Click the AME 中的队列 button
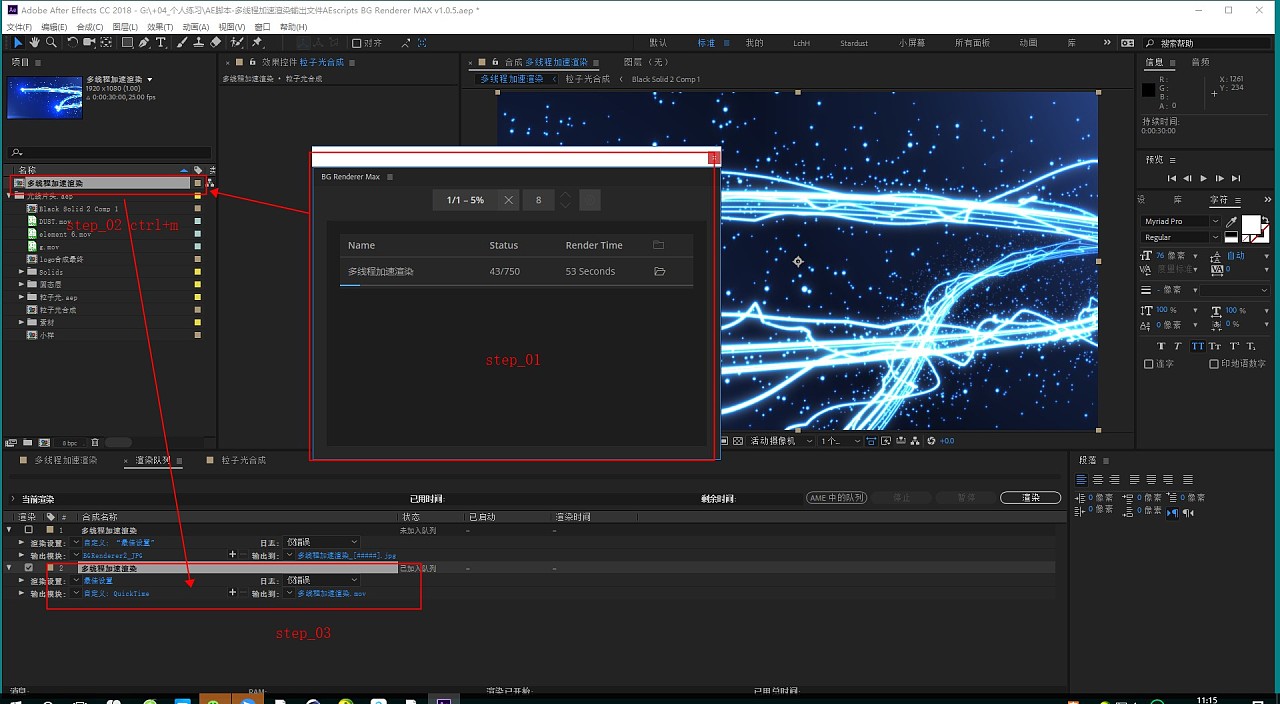 836,497
